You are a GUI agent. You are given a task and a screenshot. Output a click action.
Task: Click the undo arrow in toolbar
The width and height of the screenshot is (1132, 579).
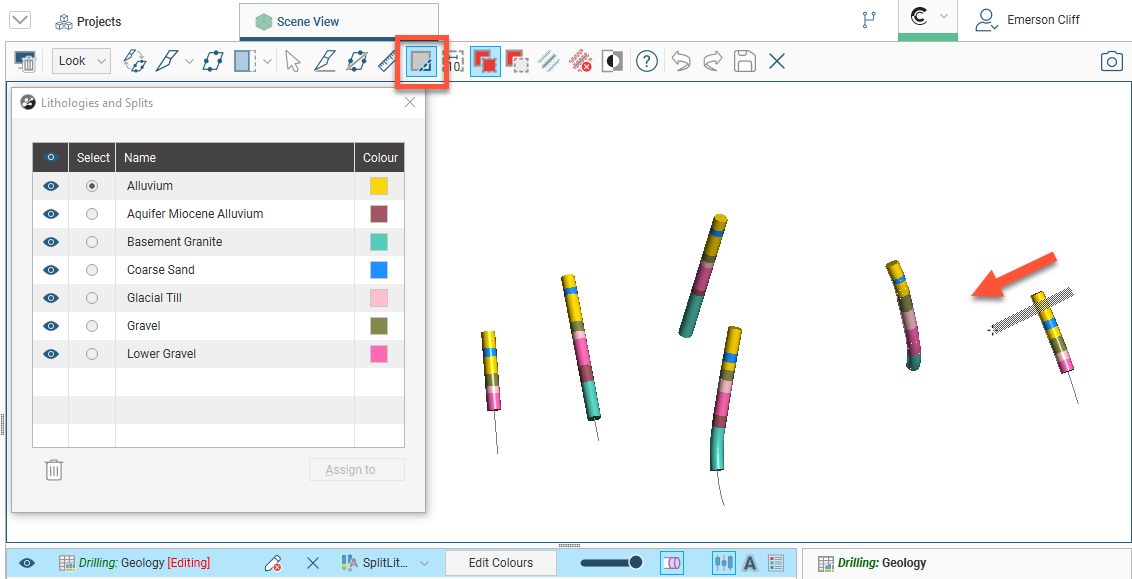click(681, 62)
